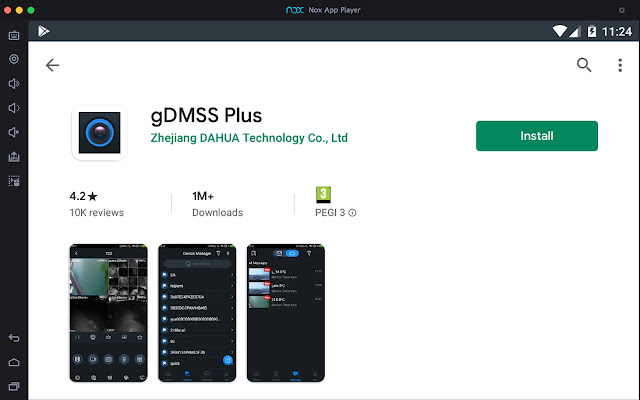Click the mobile signal strength icon
The image size is (640, 400).
[575, 31]
